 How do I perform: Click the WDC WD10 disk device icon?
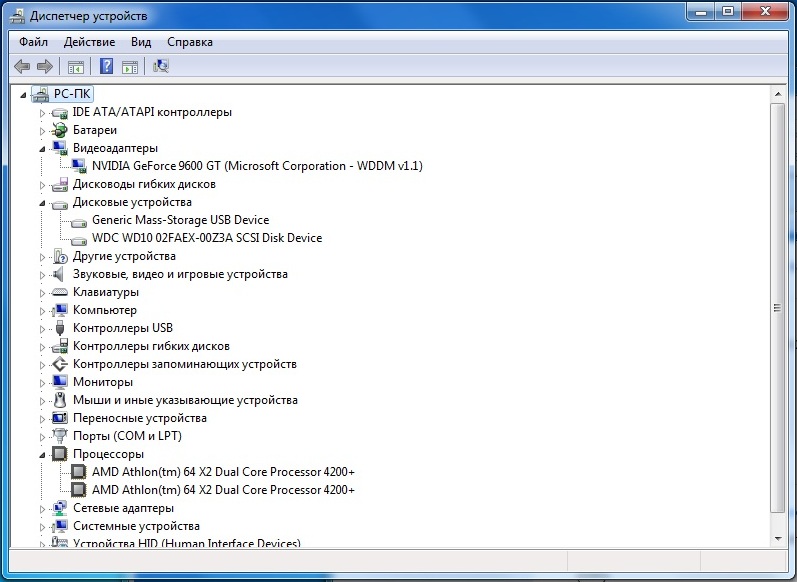(79, 240)
